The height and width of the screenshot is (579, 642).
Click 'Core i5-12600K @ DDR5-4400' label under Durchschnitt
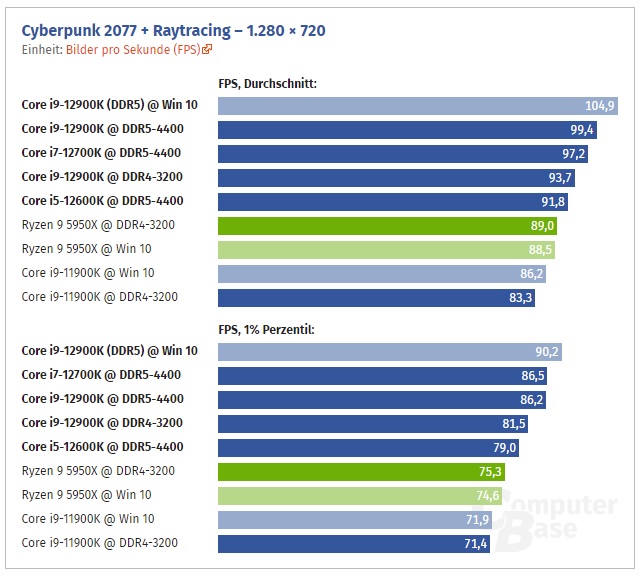(x=102, y=201)
